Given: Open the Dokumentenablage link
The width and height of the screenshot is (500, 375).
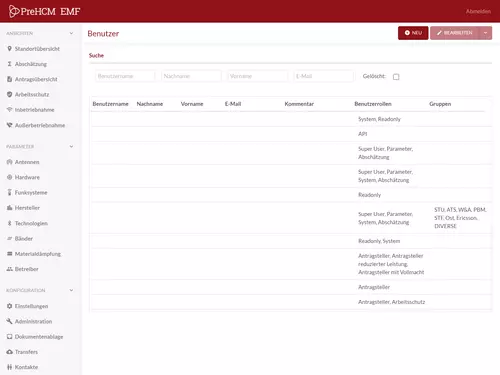Looking at the screenshot, I should coord(39,337).
